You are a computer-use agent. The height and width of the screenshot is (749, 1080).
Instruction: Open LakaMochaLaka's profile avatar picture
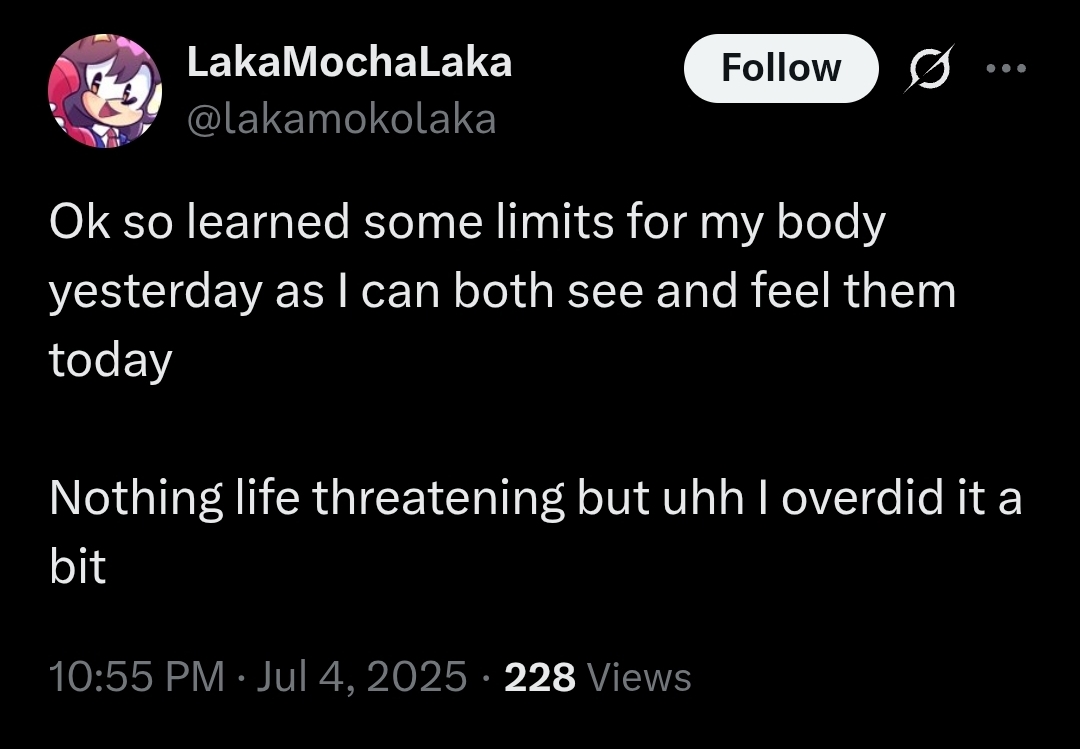point(105,91)
